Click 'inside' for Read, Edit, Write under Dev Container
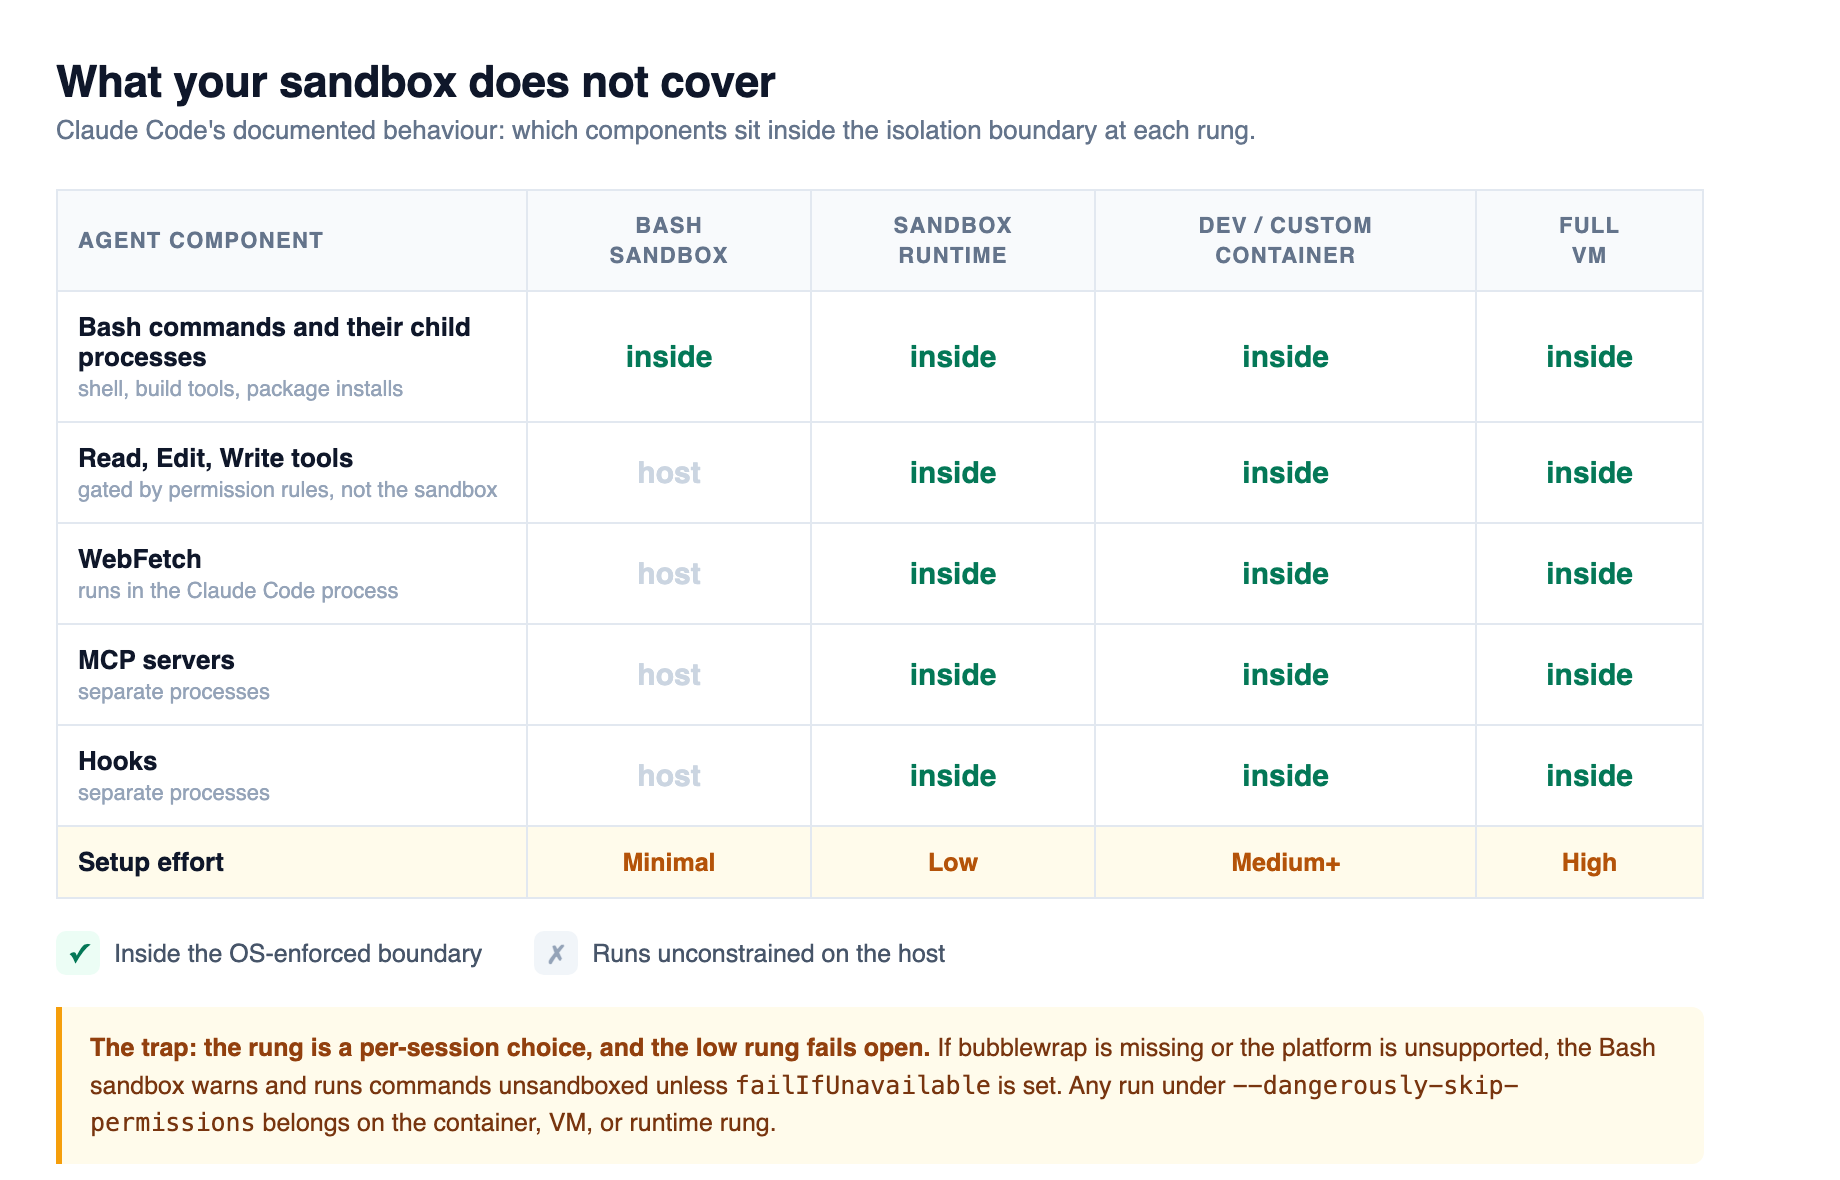 pyautogui.click(x=1285, y=473)
